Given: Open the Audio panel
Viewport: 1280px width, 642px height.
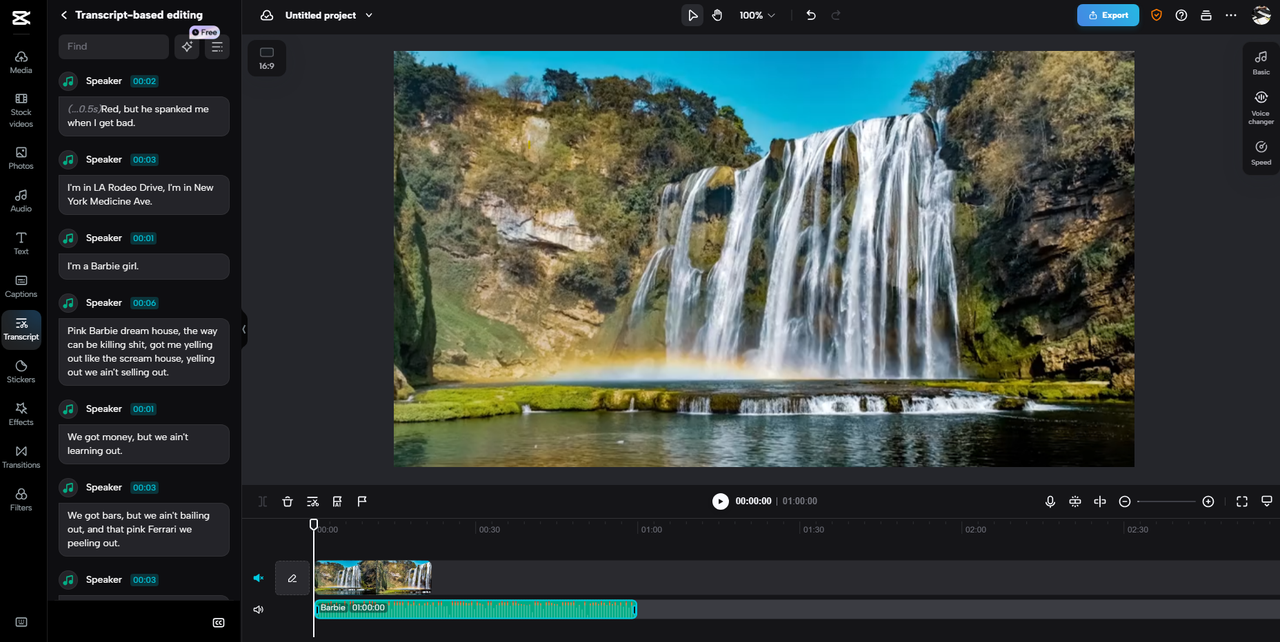Looking at the screenshot, I should [21, 201].
